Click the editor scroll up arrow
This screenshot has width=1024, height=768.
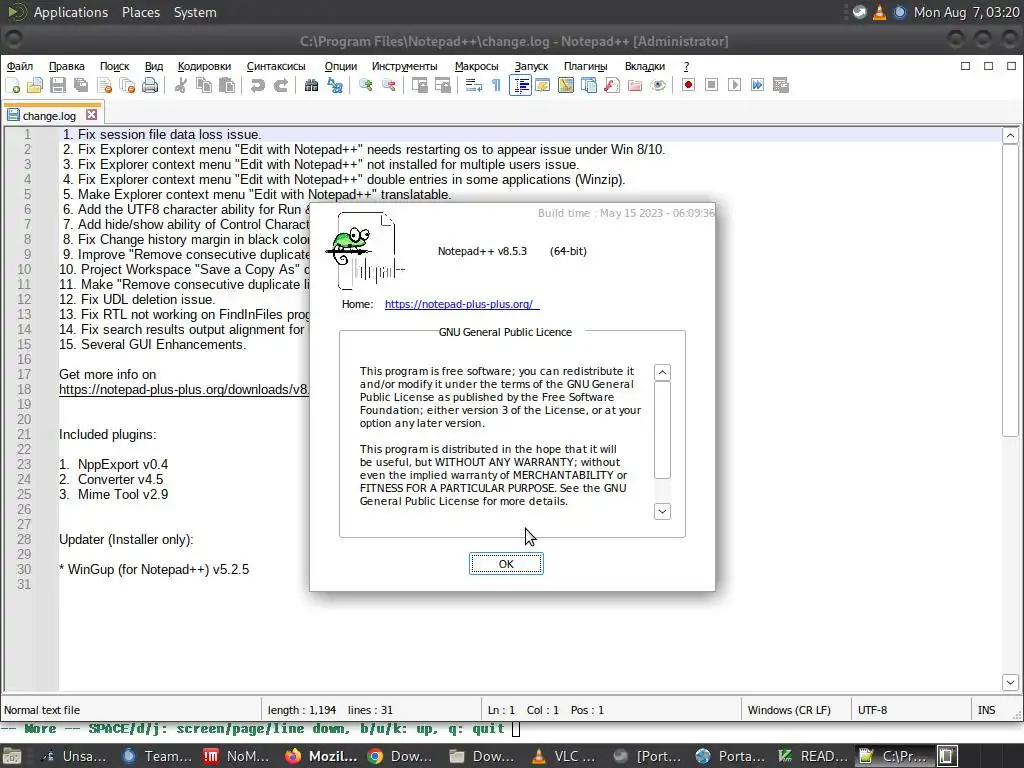click(x=1010, y=136)
